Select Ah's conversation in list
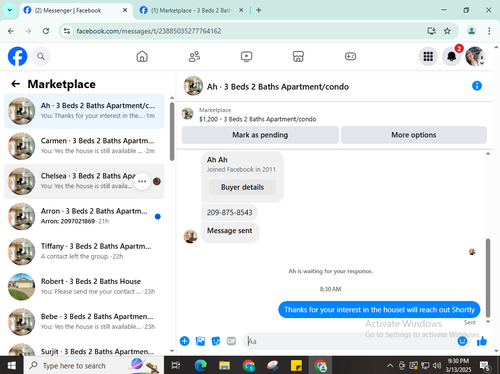The width and height of the screenshot is (500, 374). coord(84,111)
